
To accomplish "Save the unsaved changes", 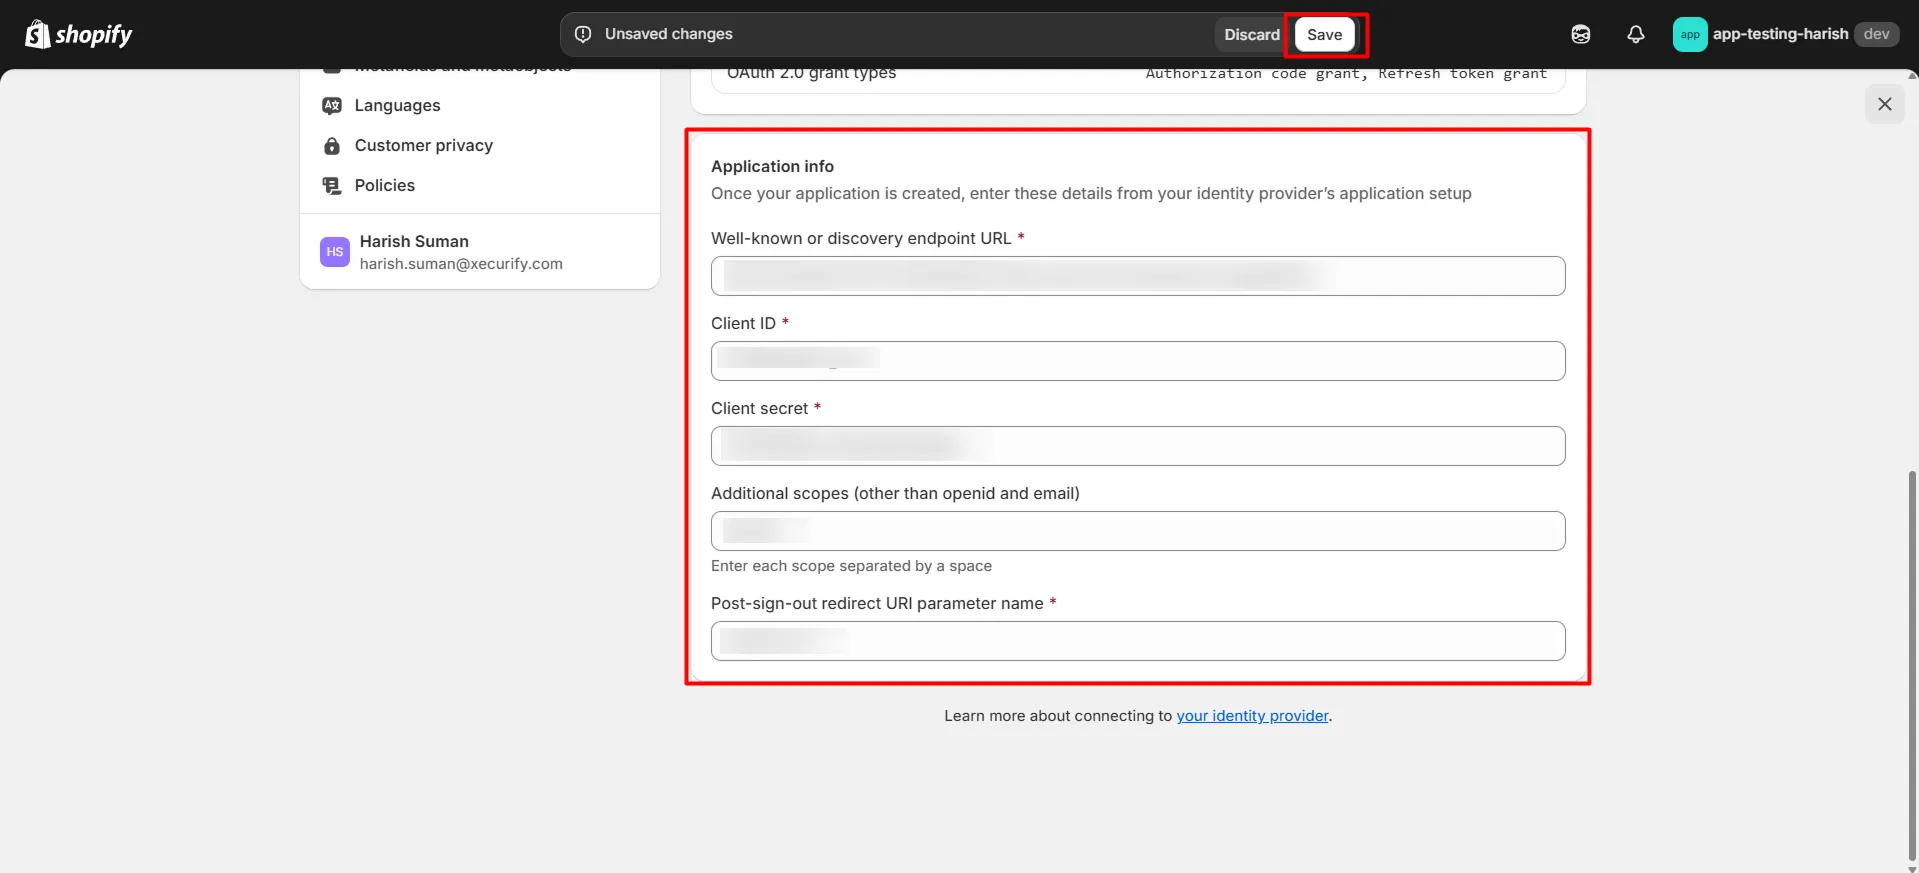I will [x=1324, y=34].
